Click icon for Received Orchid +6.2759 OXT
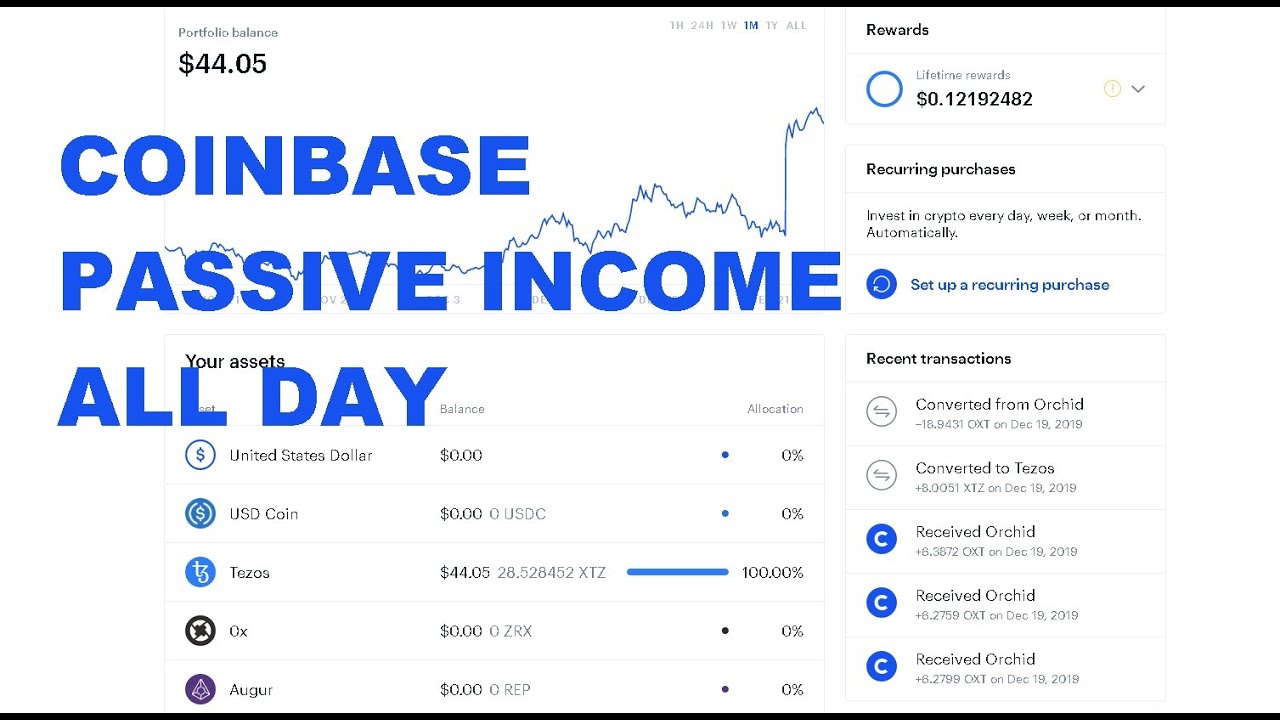Image resolution: width=1280 pixels, height=720 pixels. (881, 603)
